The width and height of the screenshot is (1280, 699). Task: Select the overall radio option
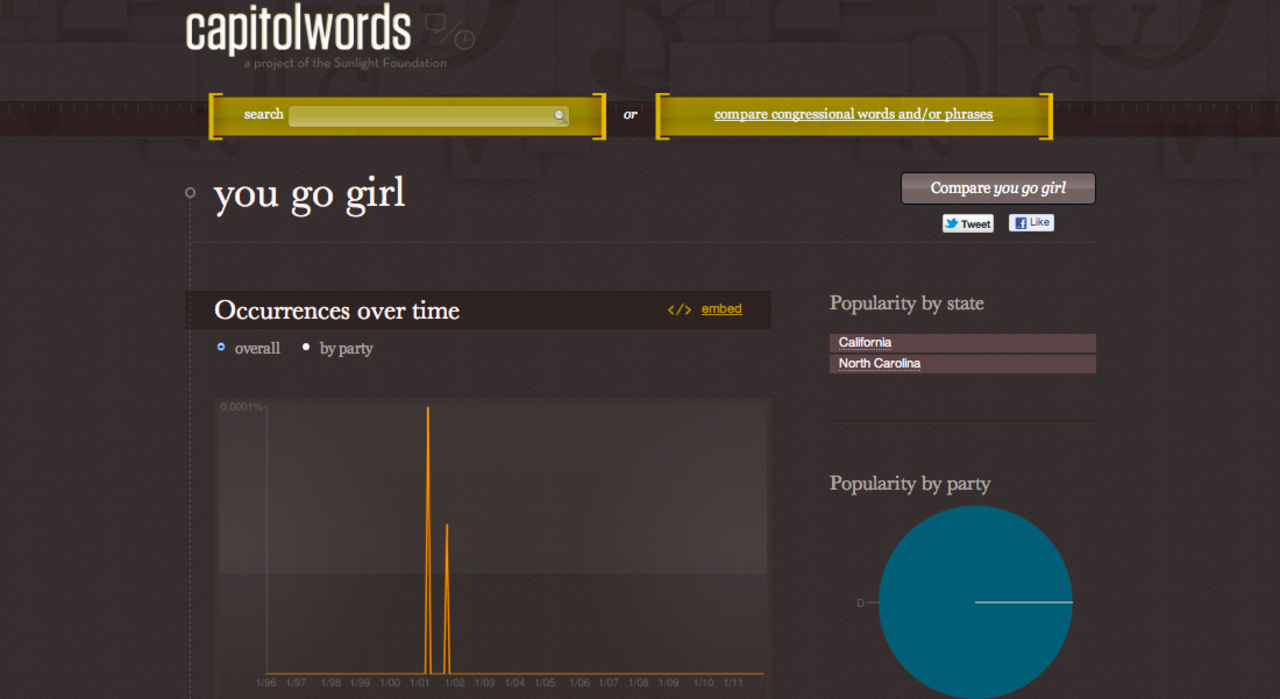tap(221, 348)
